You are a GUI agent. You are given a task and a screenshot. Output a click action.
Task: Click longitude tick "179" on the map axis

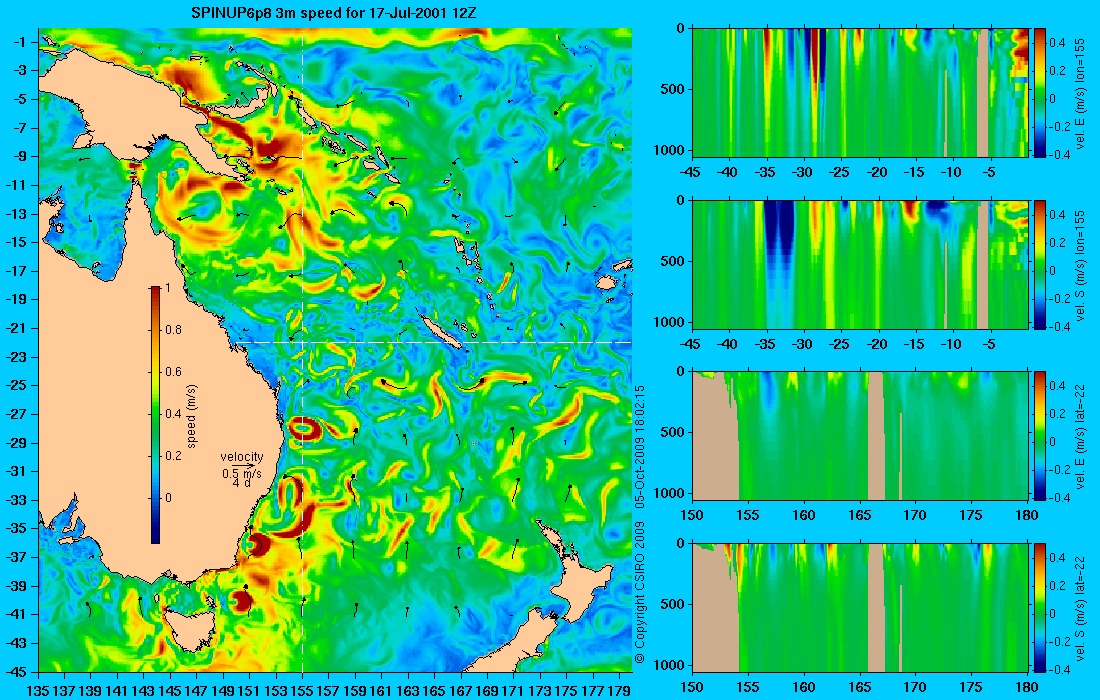619,691
